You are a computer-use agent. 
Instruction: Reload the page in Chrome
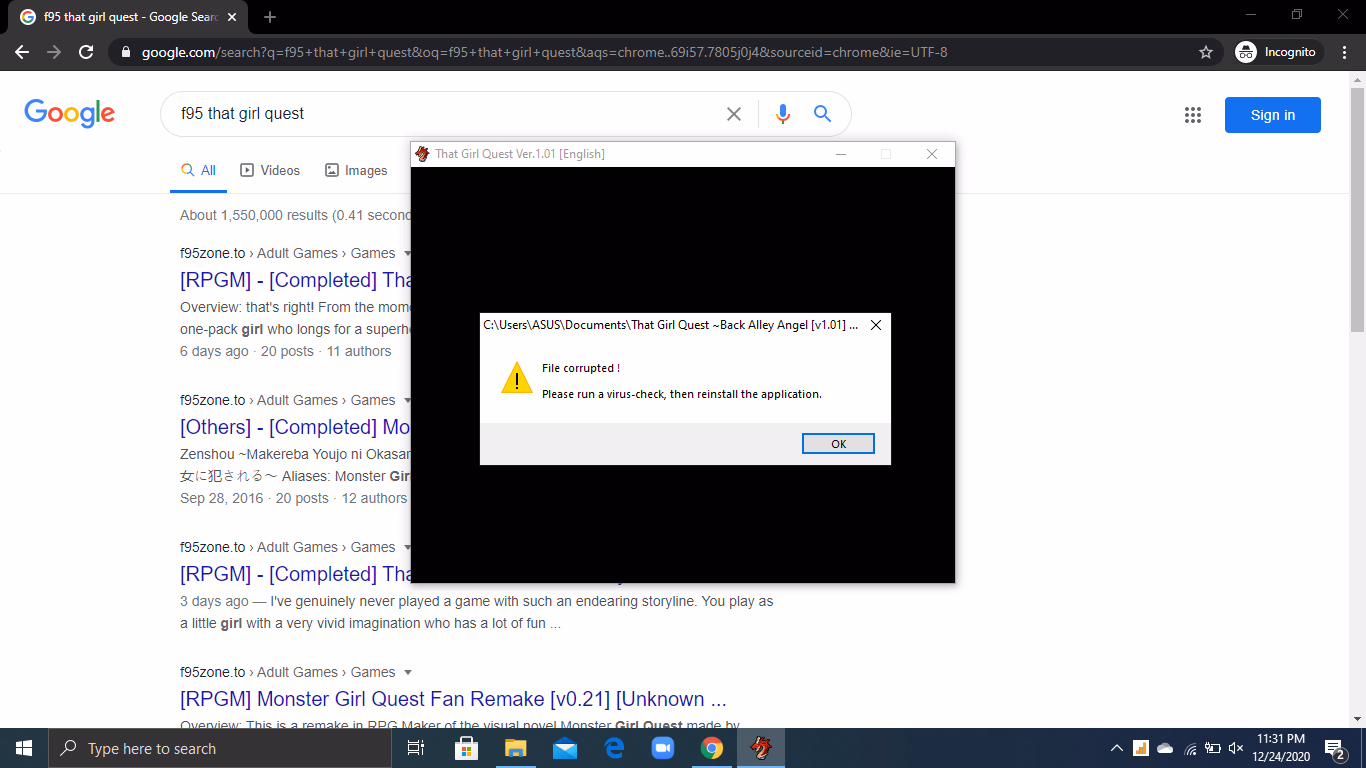[x=87, y=52]
